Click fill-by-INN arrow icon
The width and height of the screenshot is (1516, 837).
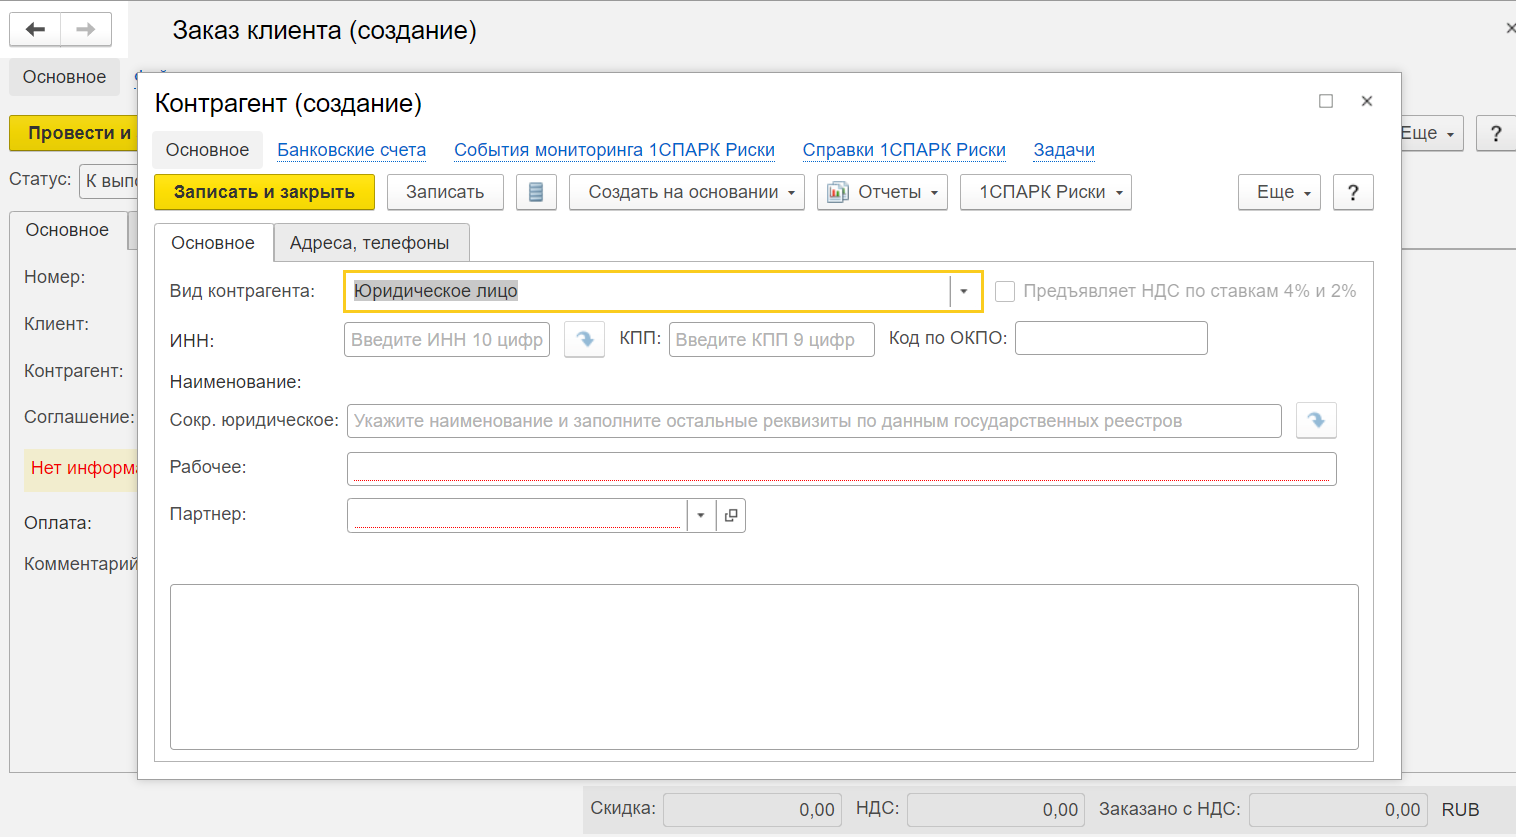584,340
